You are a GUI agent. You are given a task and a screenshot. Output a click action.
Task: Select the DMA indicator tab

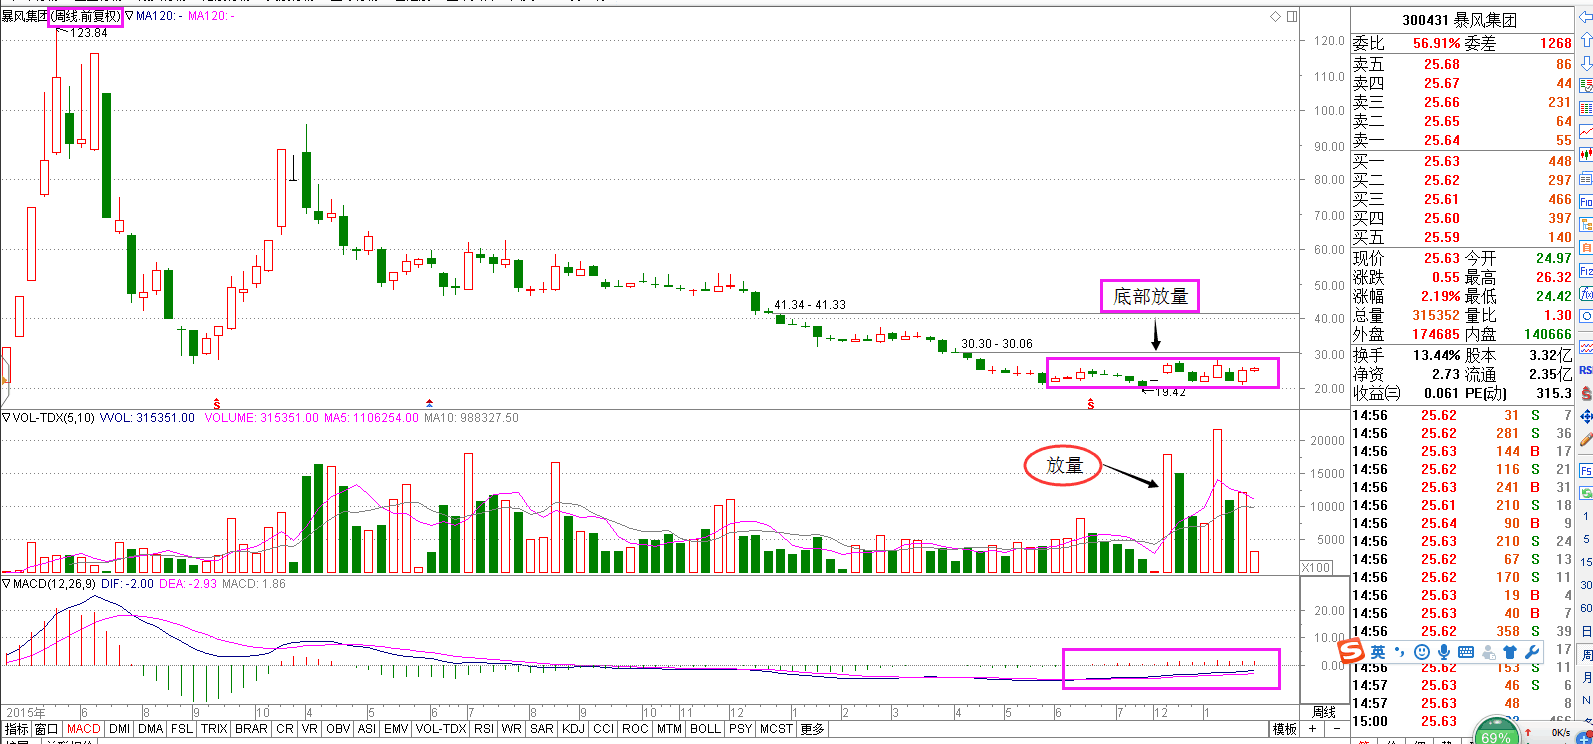point(151,729)
